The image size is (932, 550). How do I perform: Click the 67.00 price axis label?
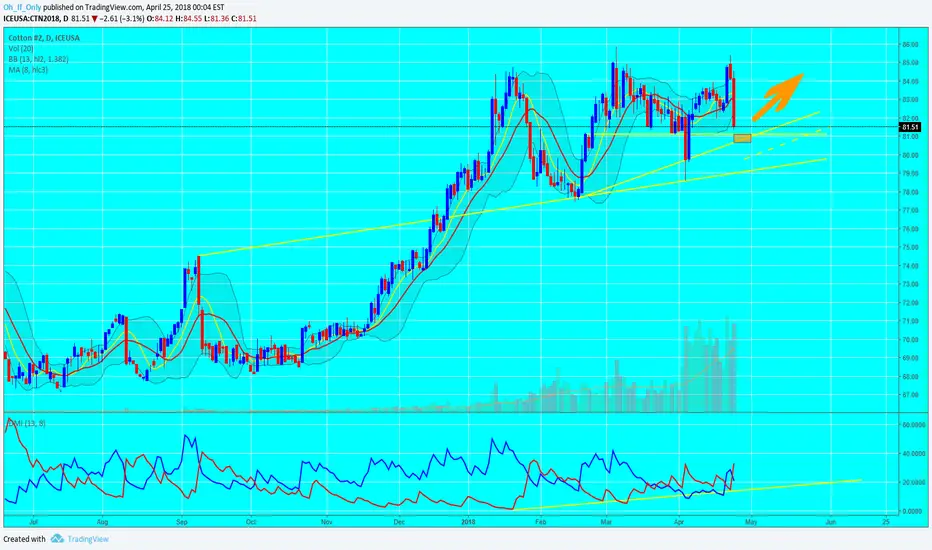tap(910, 395)
